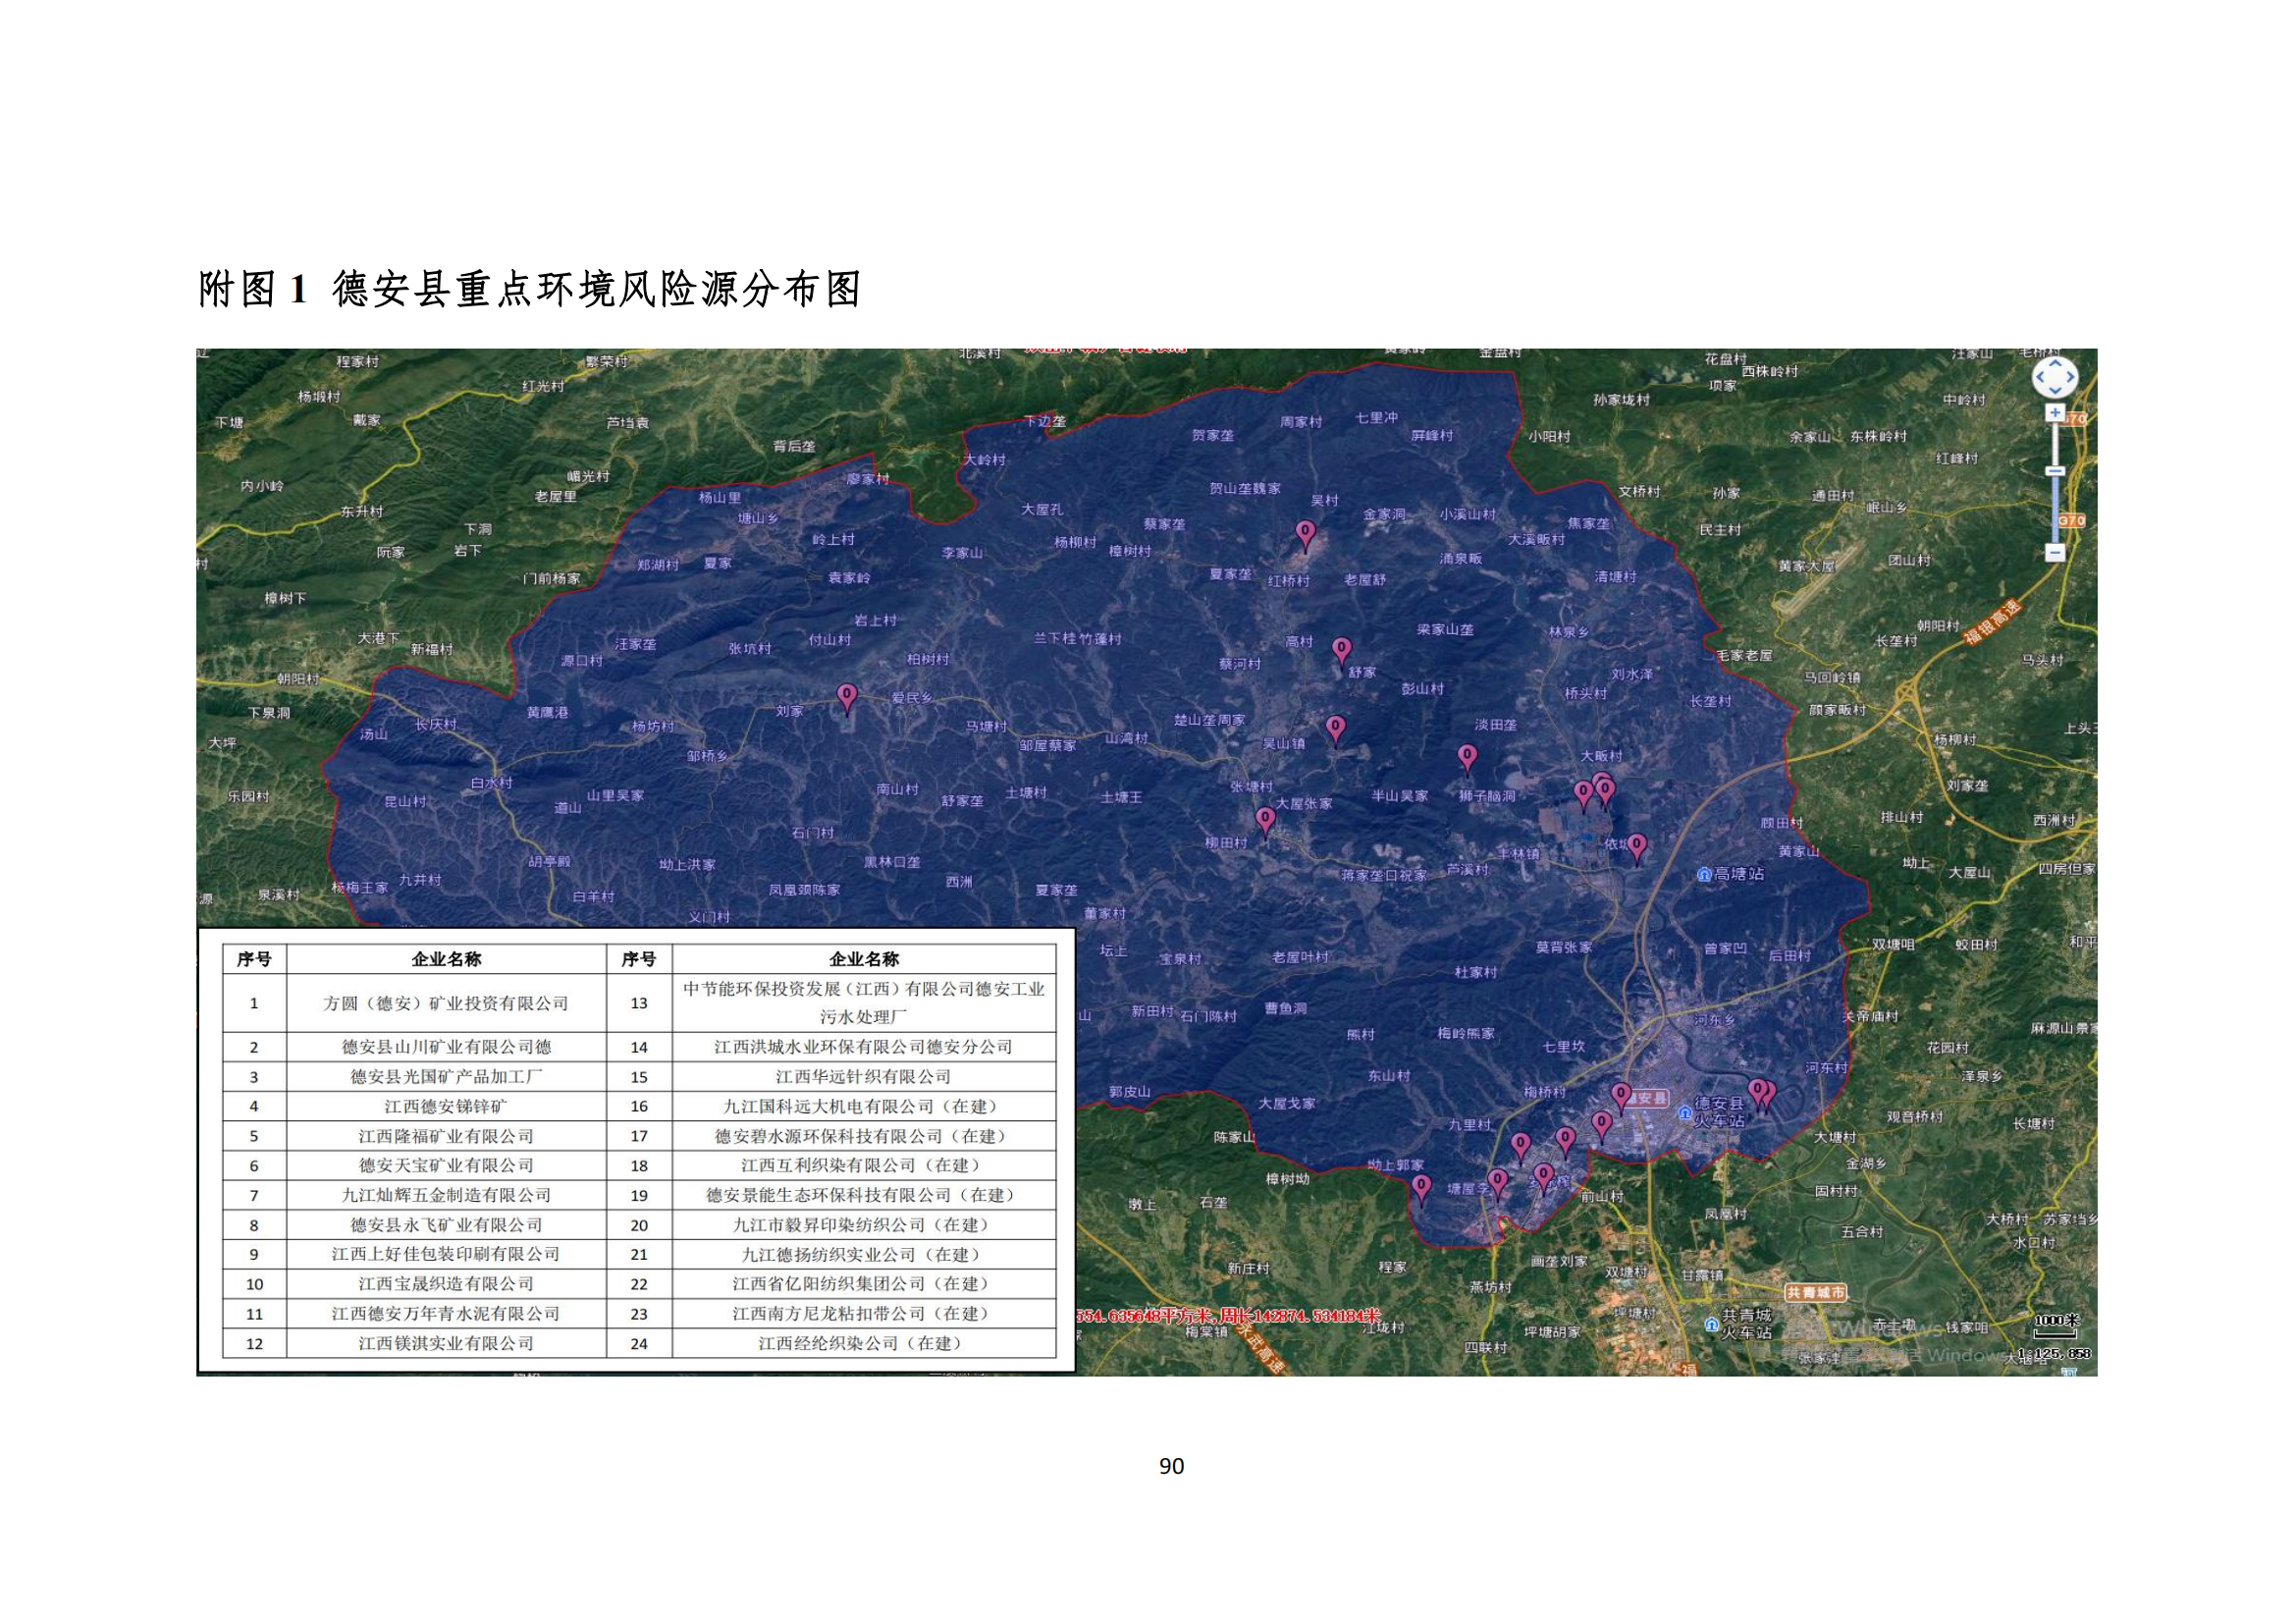
Task: Click the 德安县火车站 station icon
Action: tap(1685, 1112)
